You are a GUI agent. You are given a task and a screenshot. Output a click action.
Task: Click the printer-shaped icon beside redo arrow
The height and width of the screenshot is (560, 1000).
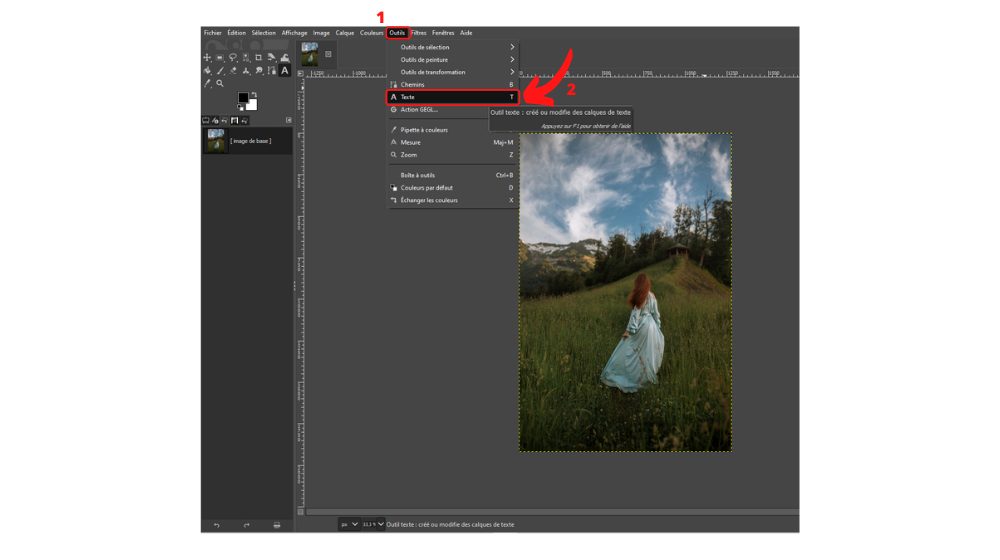click(277, 525)
